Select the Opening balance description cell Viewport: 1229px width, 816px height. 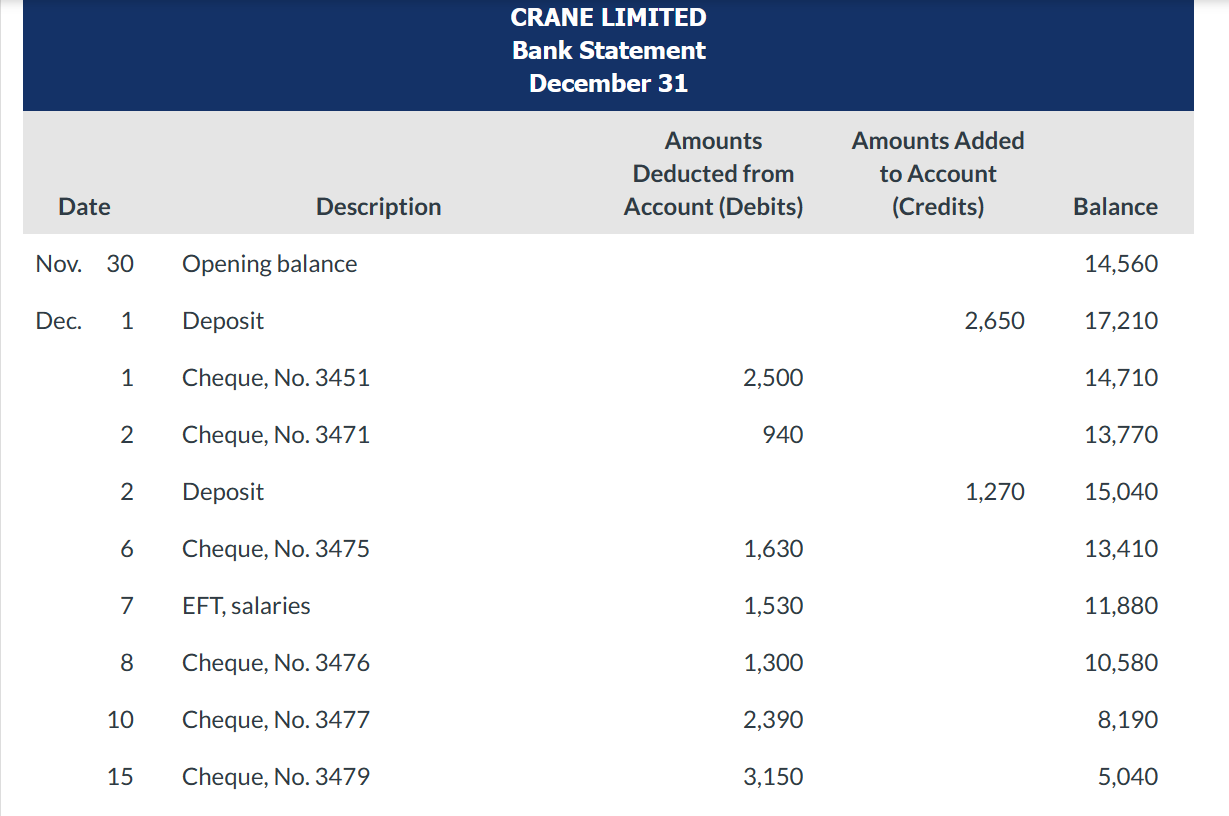[269, 264]
